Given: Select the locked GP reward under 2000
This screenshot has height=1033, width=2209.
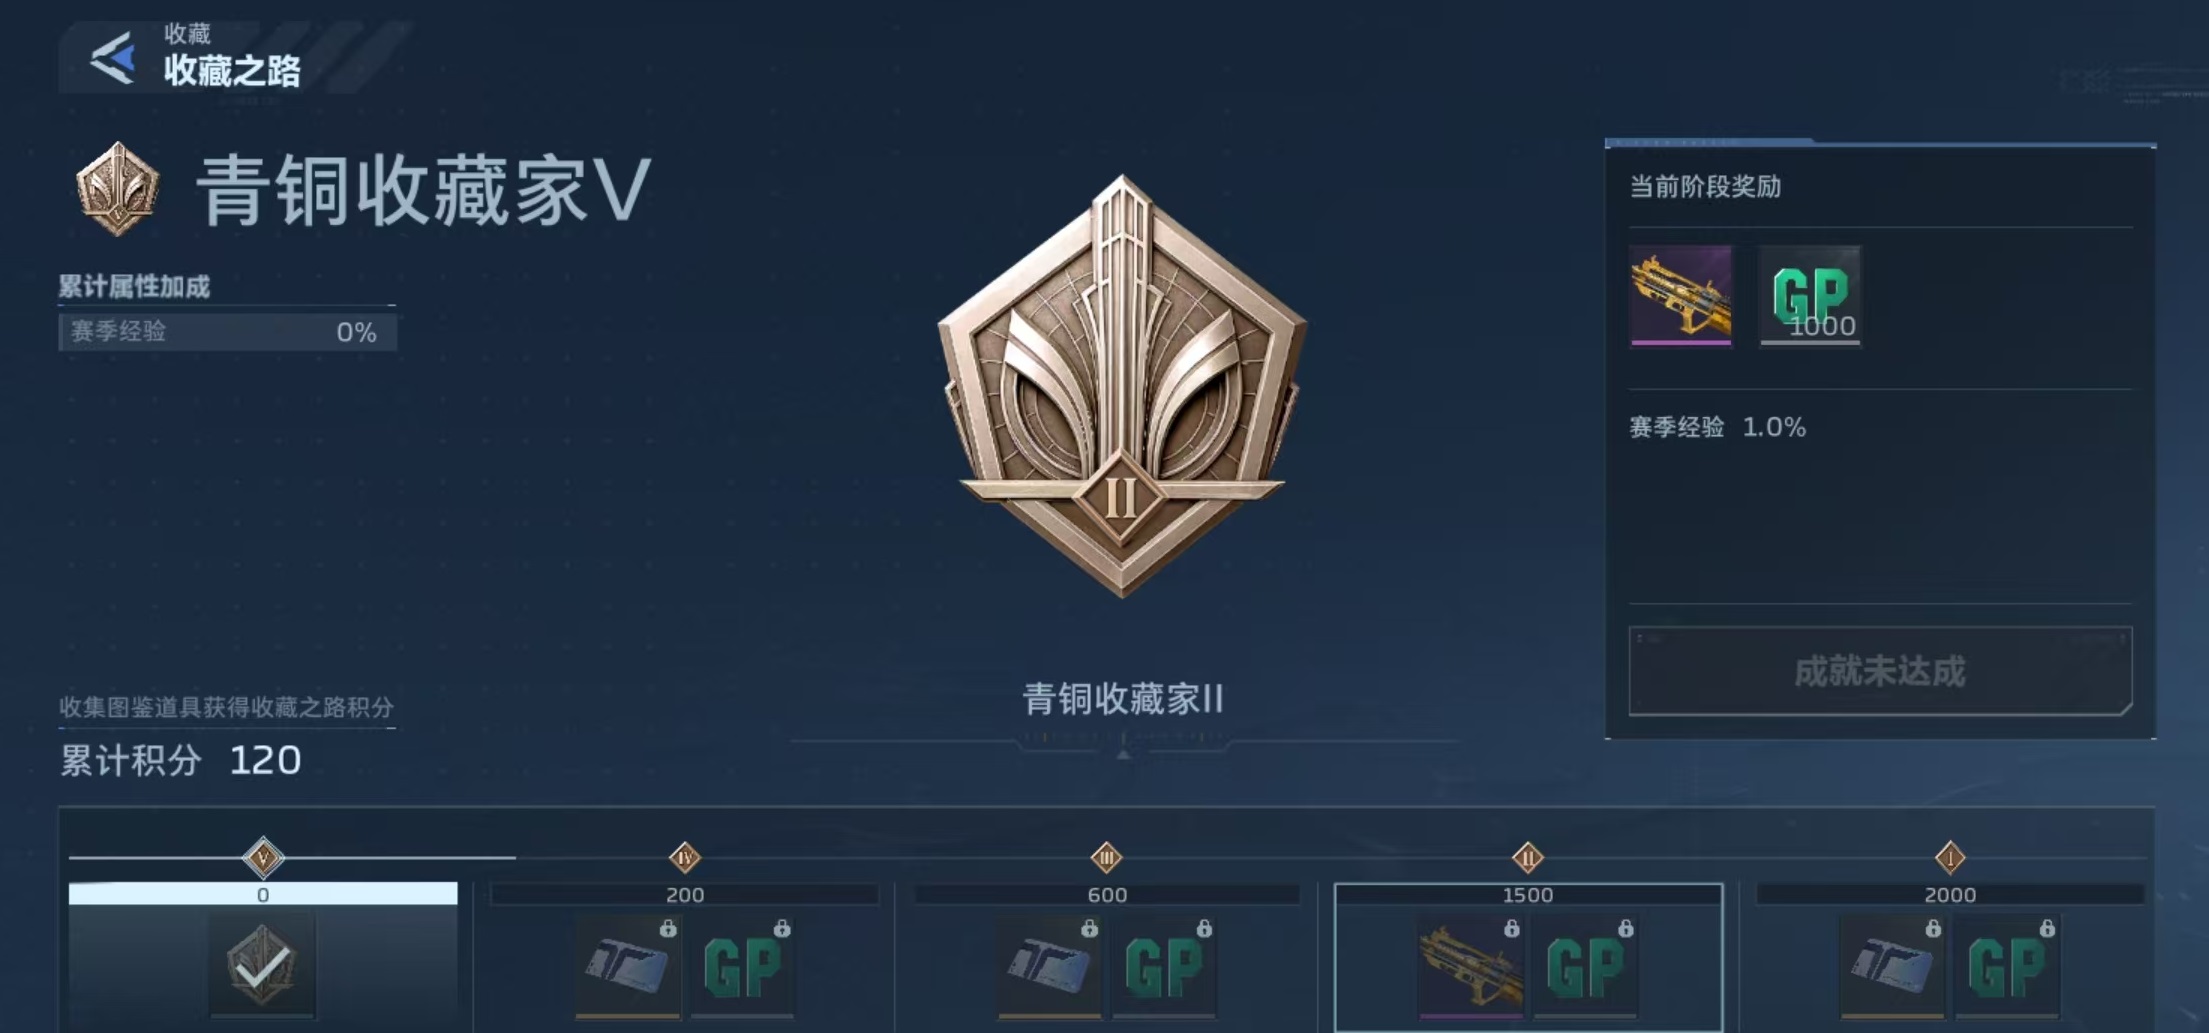Looking at the screenshot, I should click(2007, 966).
